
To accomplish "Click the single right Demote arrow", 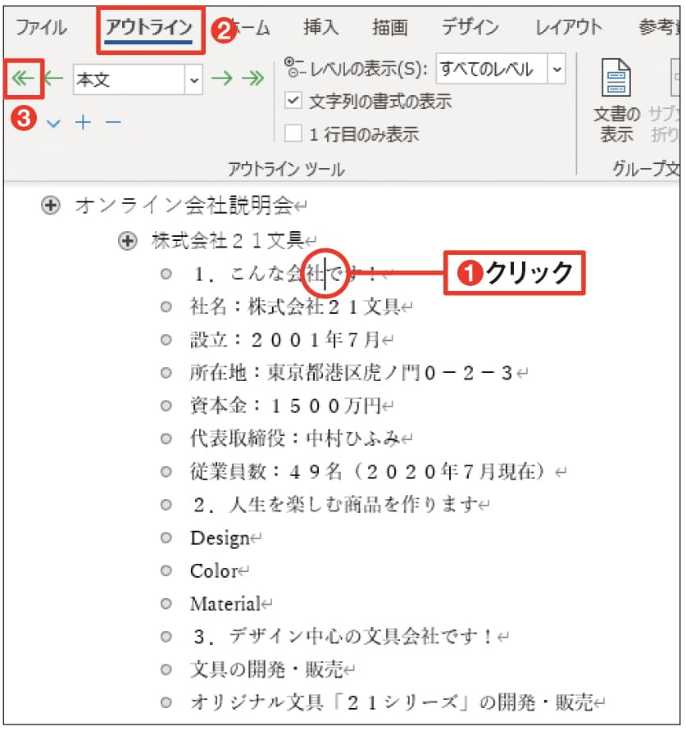I will (x=222, y=78).
